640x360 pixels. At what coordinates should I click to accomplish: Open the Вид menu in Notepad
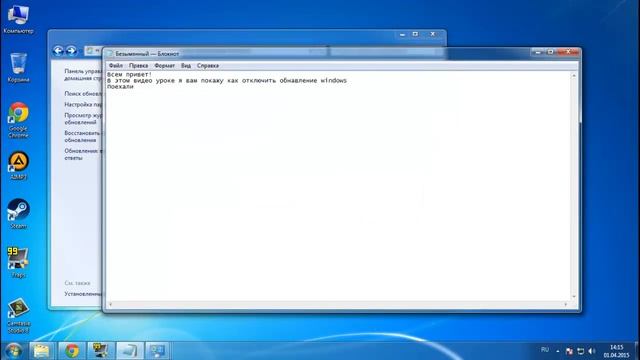click(x=186, y=65)
